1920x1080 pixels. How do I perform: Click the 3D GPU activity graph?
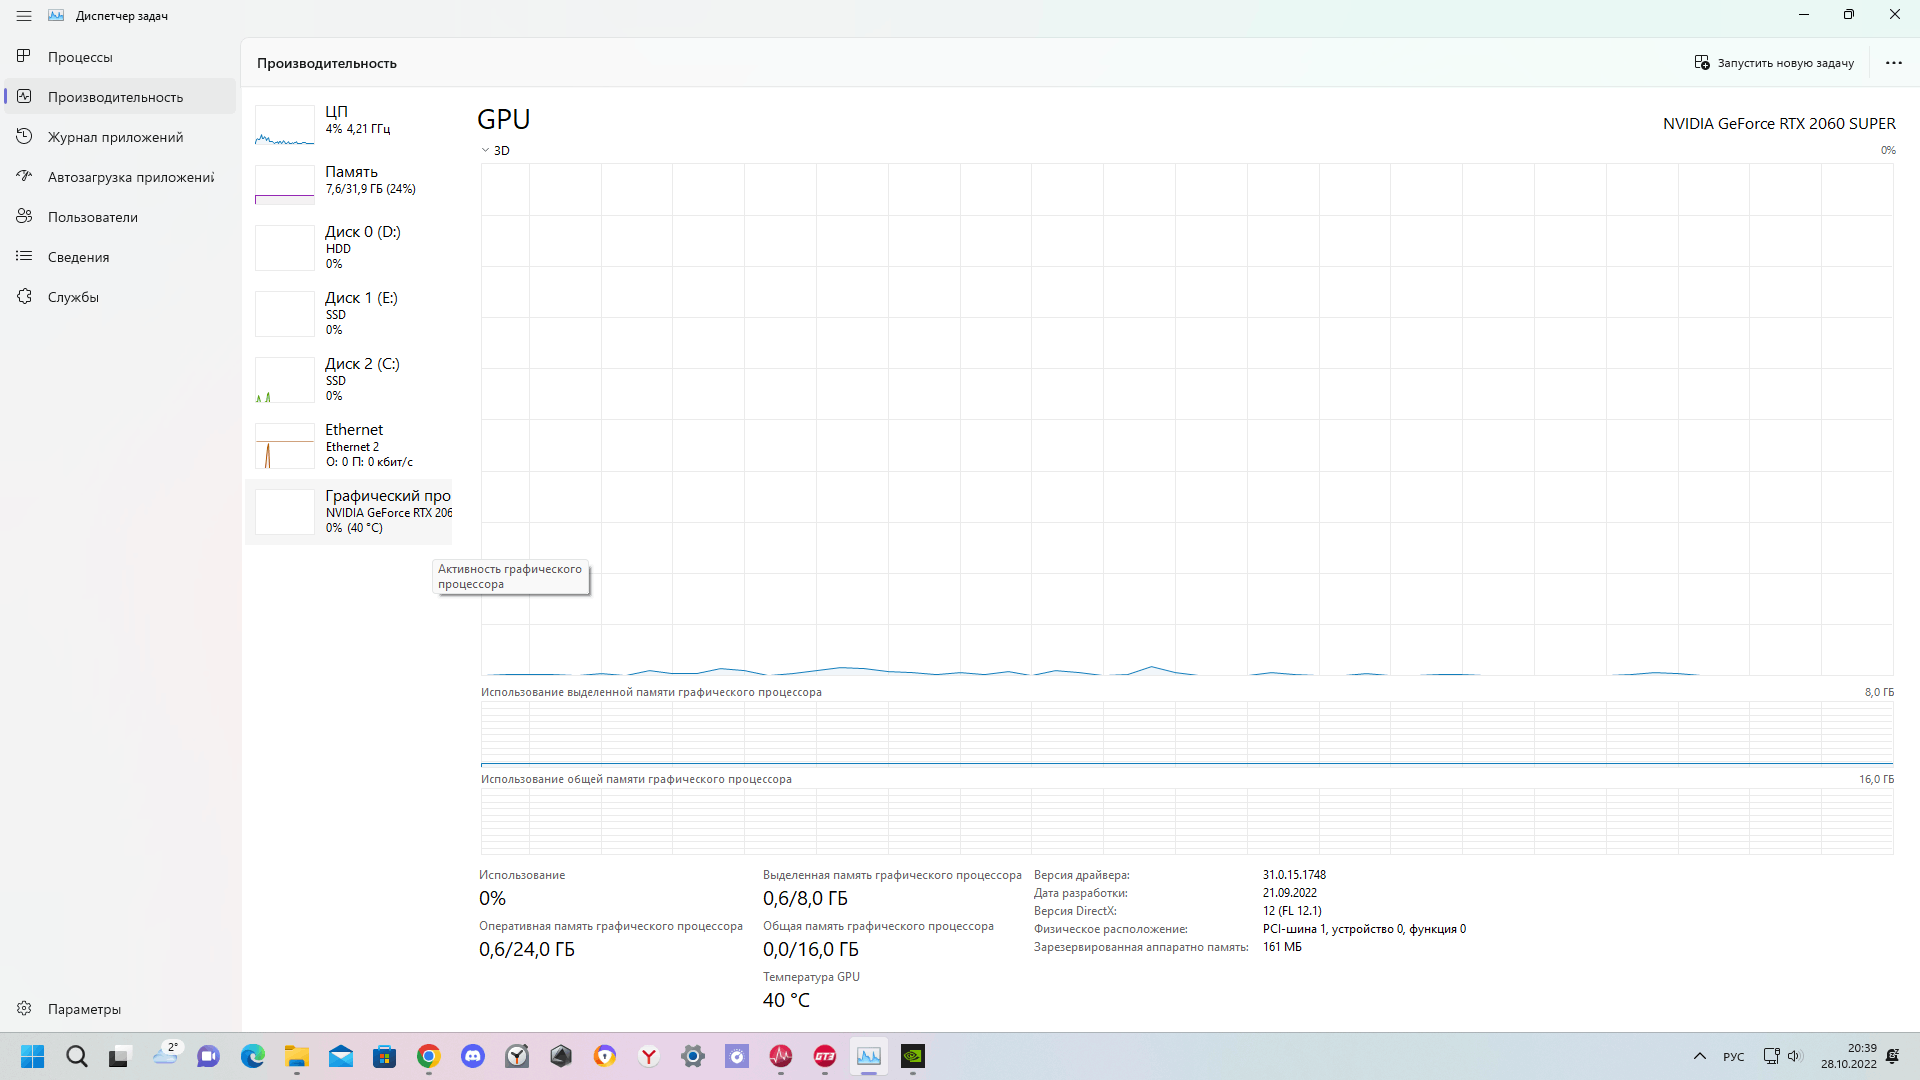click(1187, 419)
